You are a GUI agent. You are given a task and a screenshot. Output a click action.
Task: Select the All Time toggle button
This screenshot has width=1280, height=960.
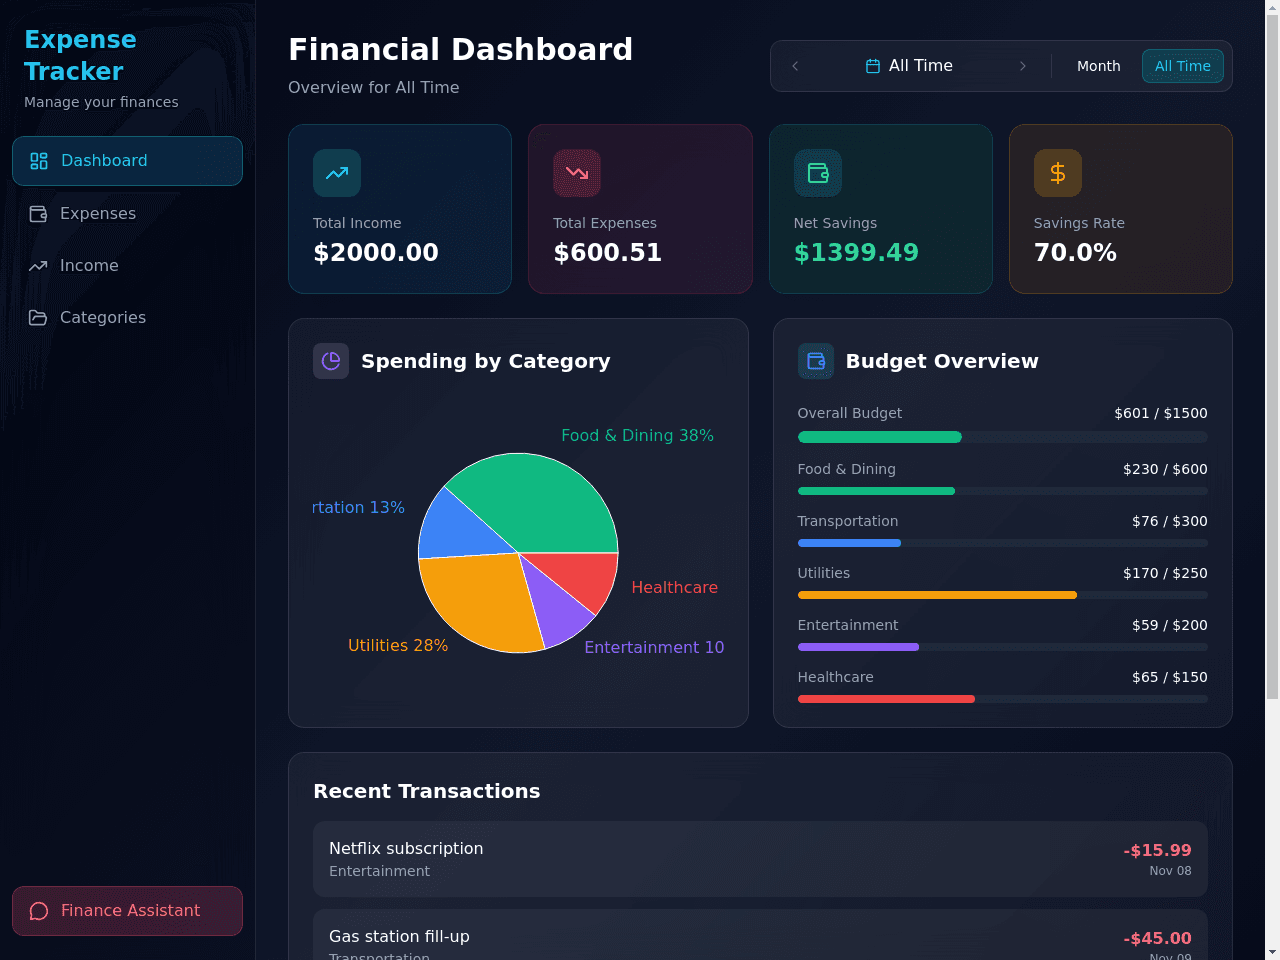1182,66
